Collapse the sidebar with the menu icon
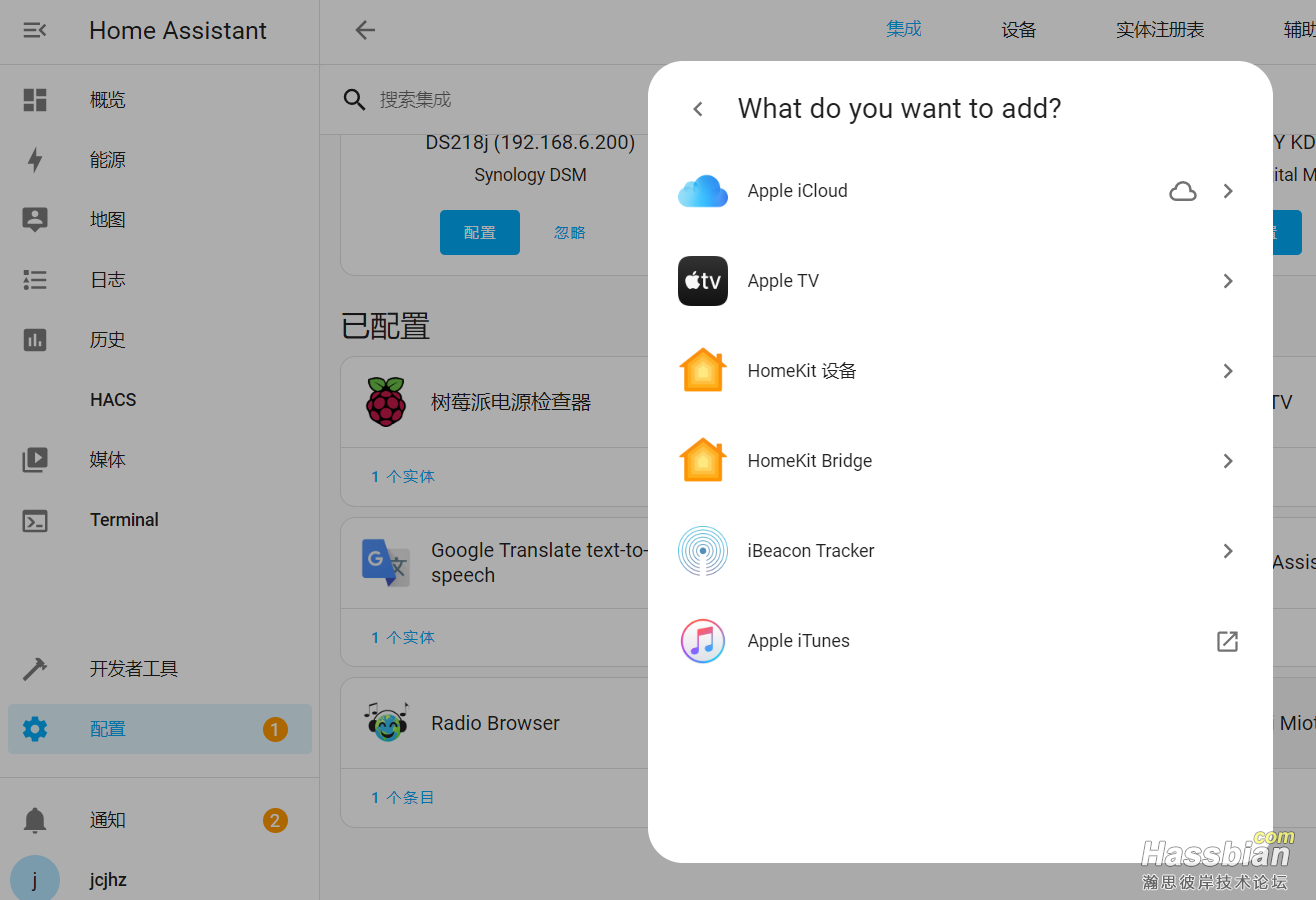 (35, 30)
